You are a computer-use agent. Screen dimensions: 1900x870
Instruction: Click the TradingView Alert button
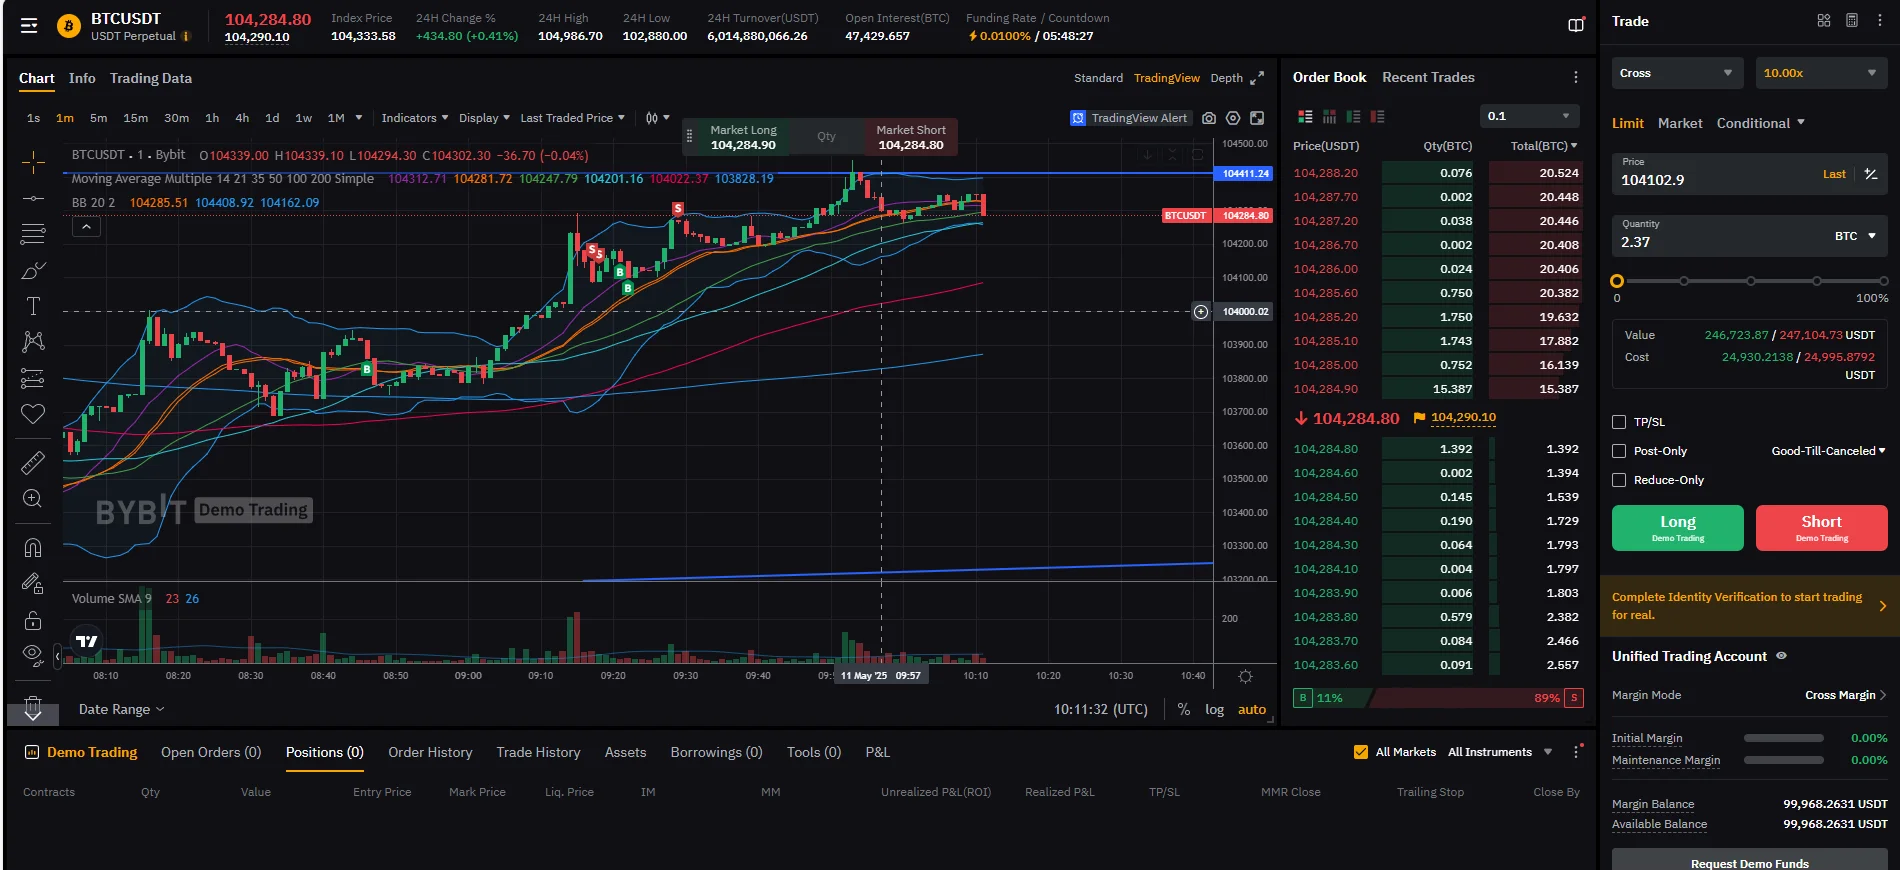1129,118
